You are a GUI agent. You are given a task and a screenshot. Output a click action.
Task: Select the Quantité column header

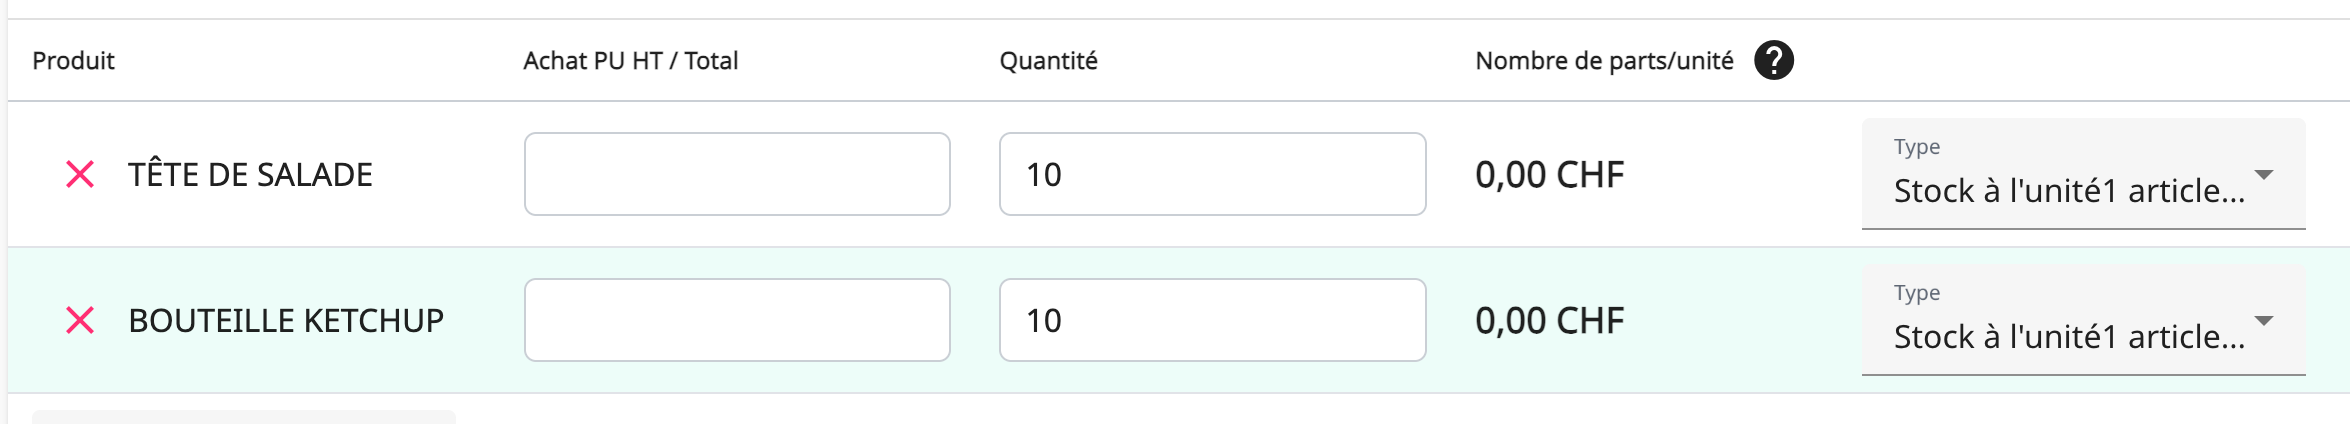[x=1049, y=61]
